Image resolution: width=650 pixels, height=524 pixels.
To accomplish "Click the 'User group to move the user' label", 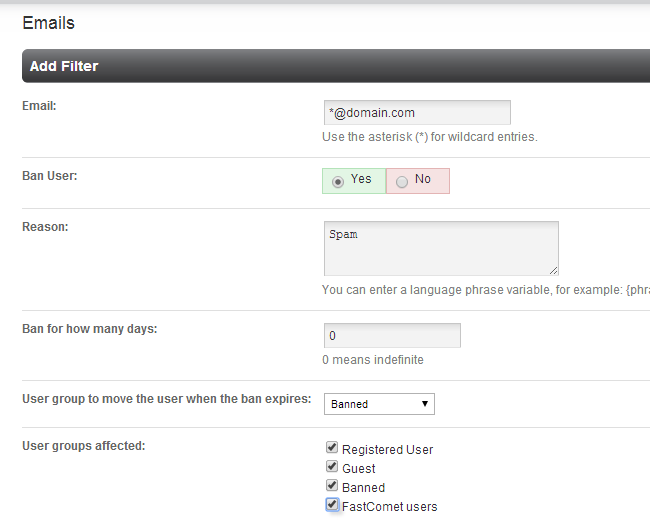I will pyautogui.click(x=167, y=399).
